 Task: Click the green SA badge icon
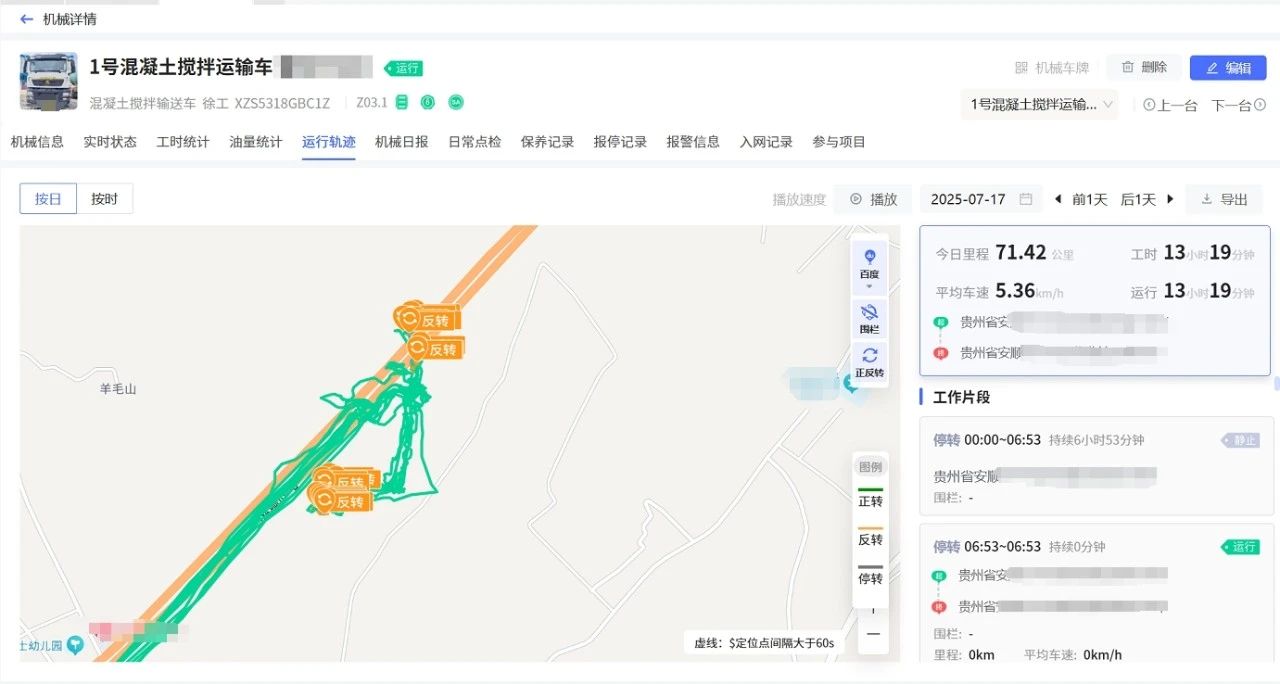[x=455, y=102]
